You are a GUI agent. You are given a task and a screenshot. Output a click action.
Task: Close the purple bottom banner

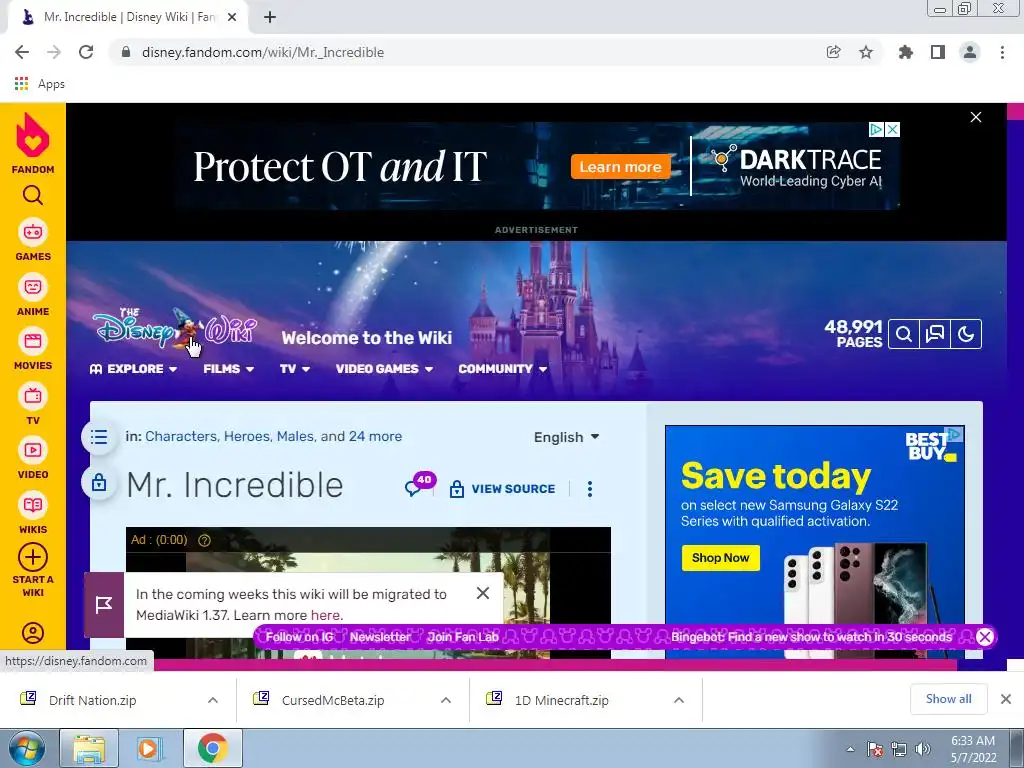point(985,637)
